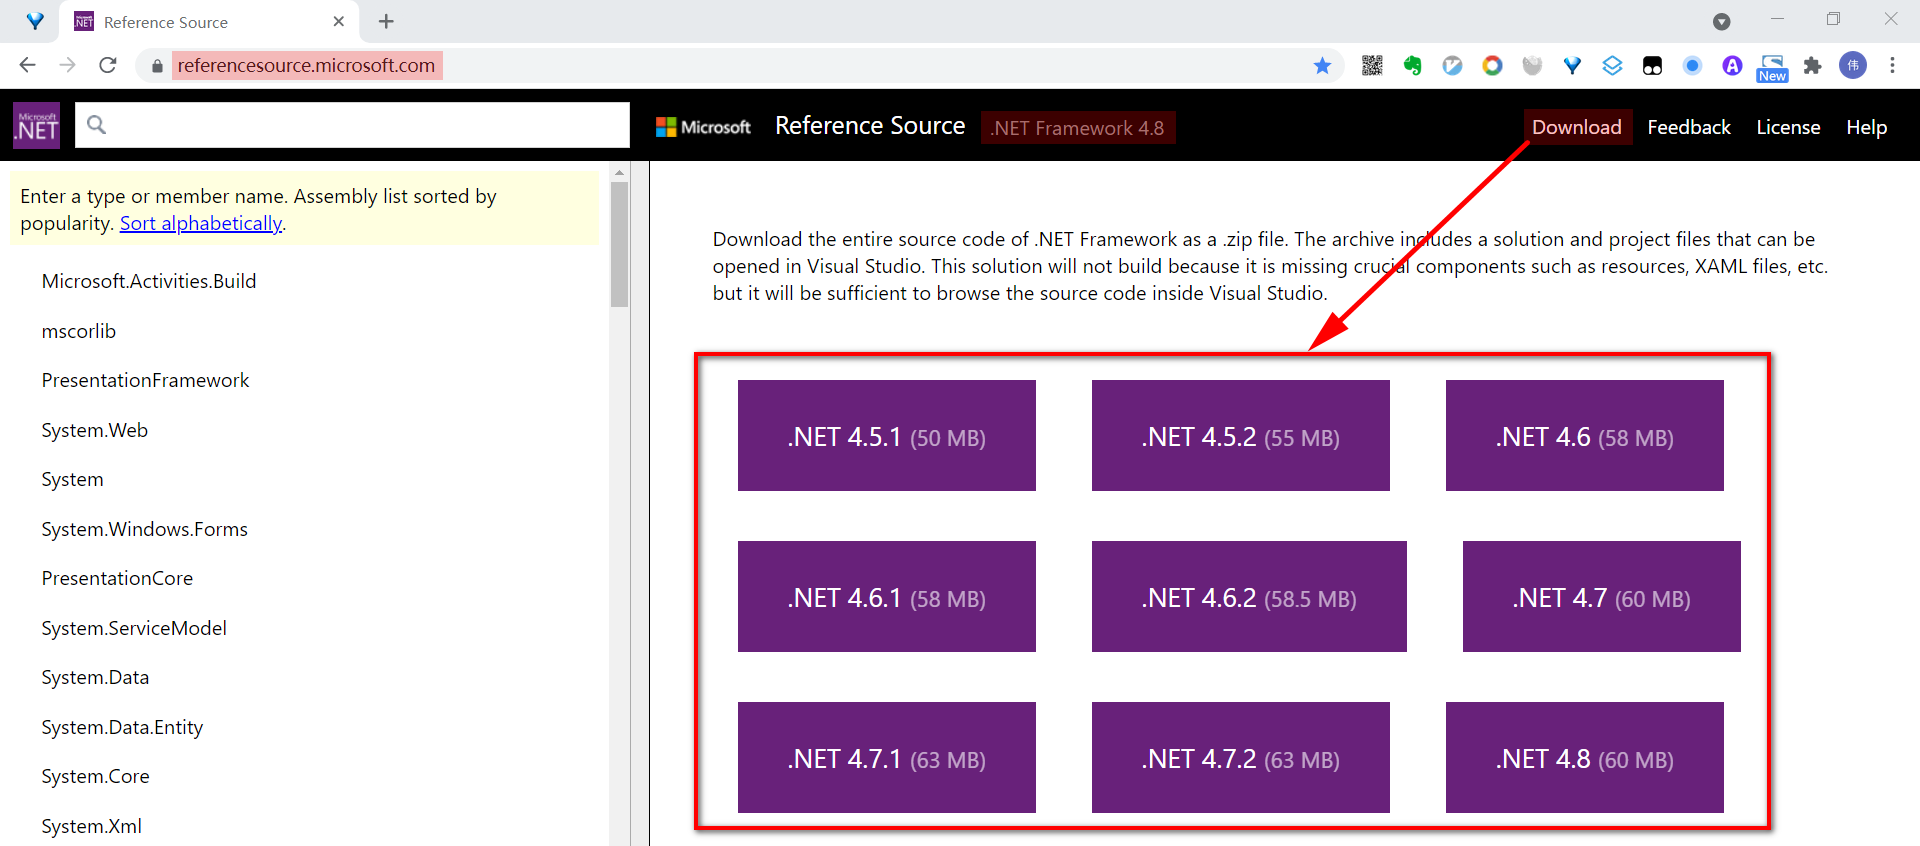Download .NET 4.7 source zip
Viewport: 1920px width, 846px height.
[x=1602, y=596]
